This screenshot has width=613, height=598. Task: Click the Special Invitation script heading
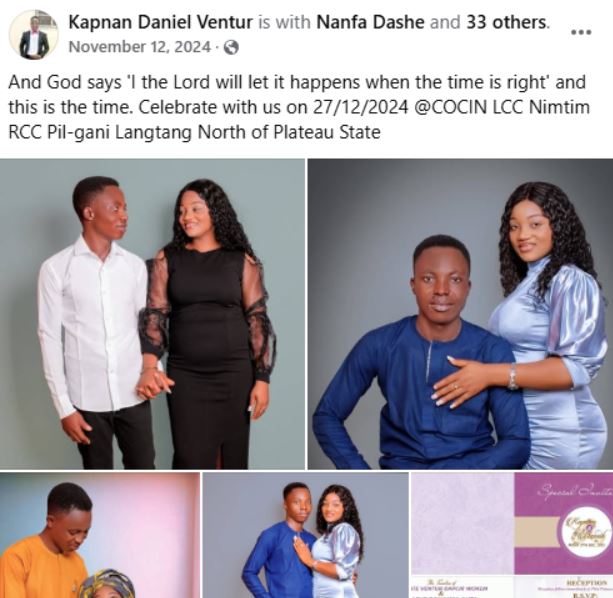tap(575, 490)
